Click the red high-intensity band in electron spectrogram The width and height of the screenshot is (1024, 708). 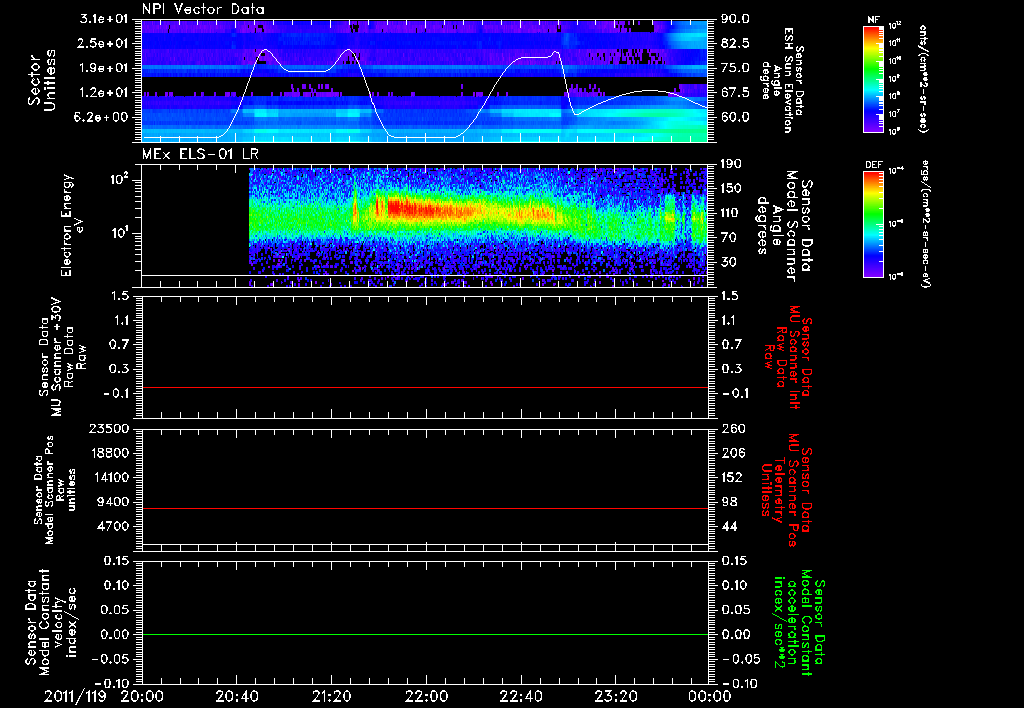[410, 208]
